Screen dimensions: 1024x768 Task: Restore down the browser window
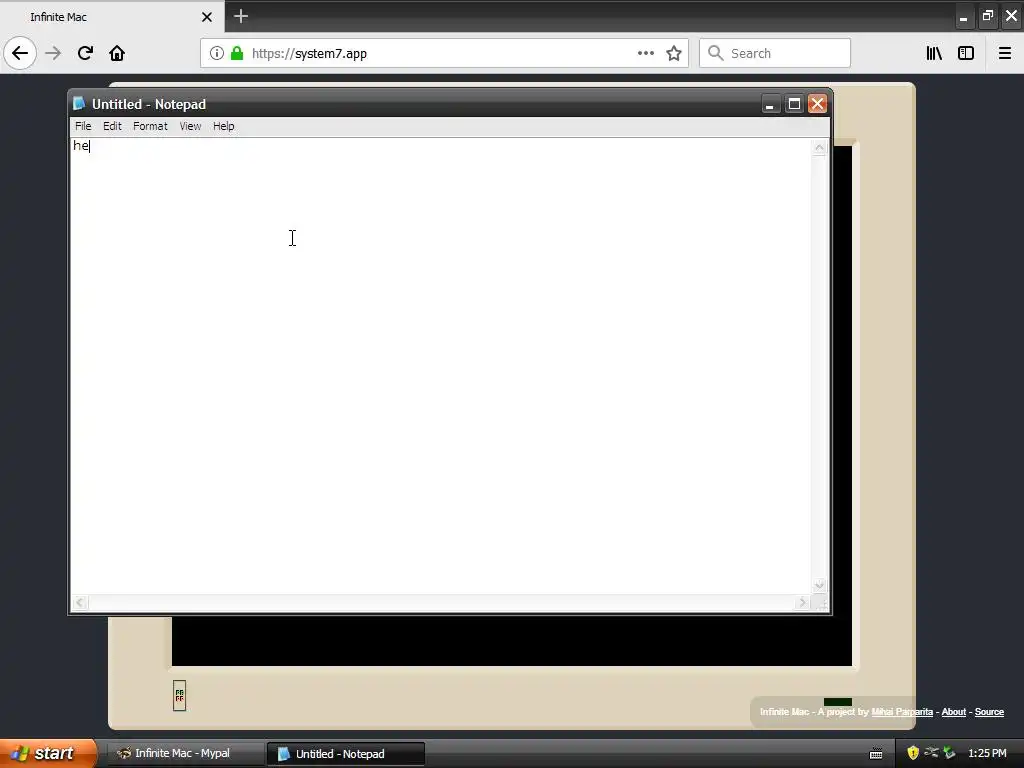pyautogui.click(x=987, y=16)
